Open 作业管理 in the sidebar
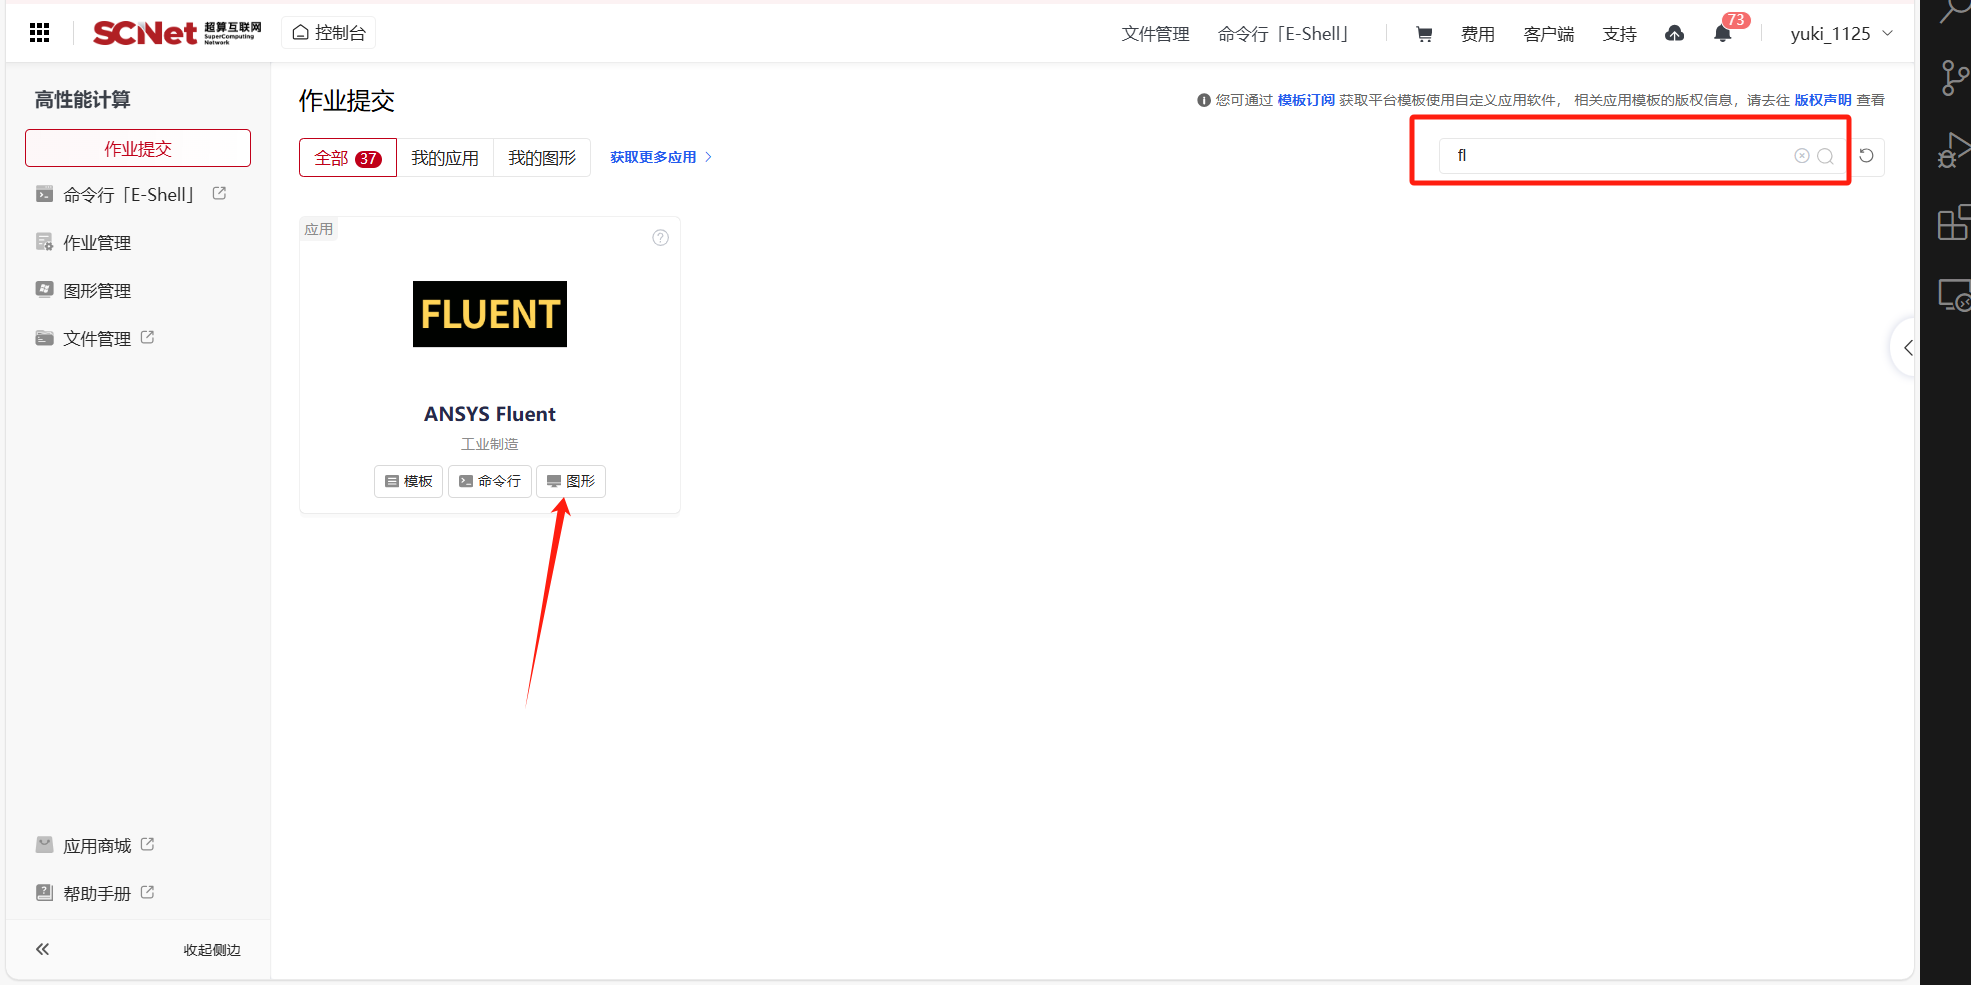1971x985 pixels. tap(97, 243)
